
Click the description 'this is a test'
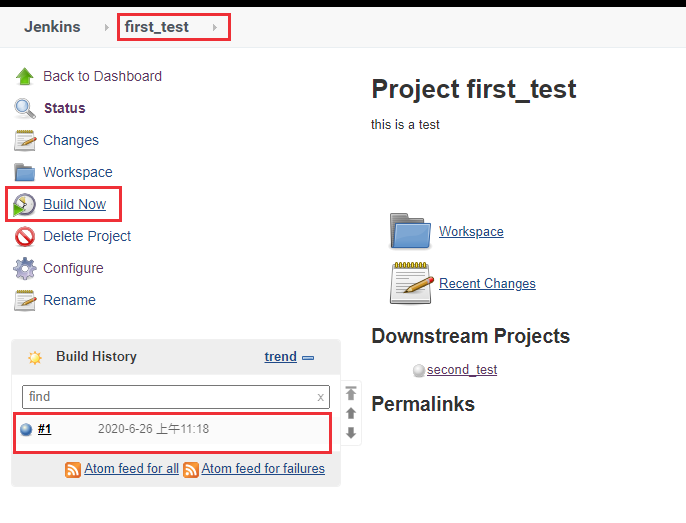[405, 125]
